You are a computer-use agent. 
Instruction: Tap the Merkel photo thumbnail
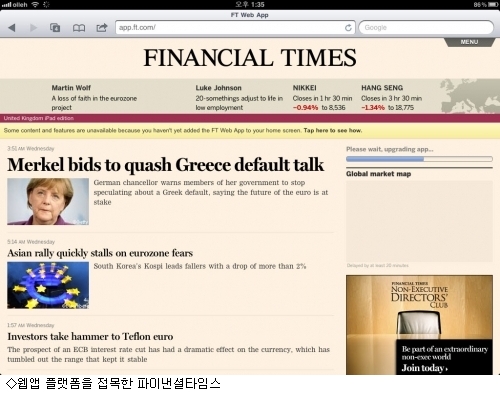point(48,201)
